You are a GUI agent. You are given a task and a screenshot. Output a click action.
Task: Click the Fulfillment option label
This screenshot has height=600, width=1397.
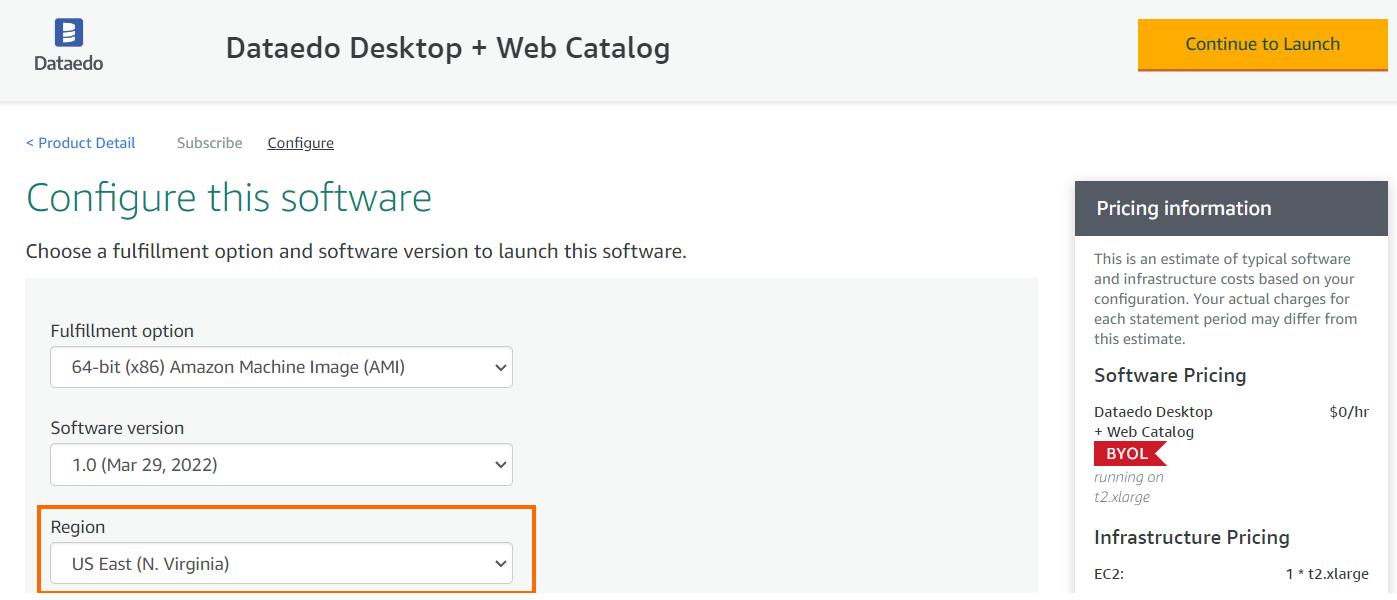click(x=122, y=331)
